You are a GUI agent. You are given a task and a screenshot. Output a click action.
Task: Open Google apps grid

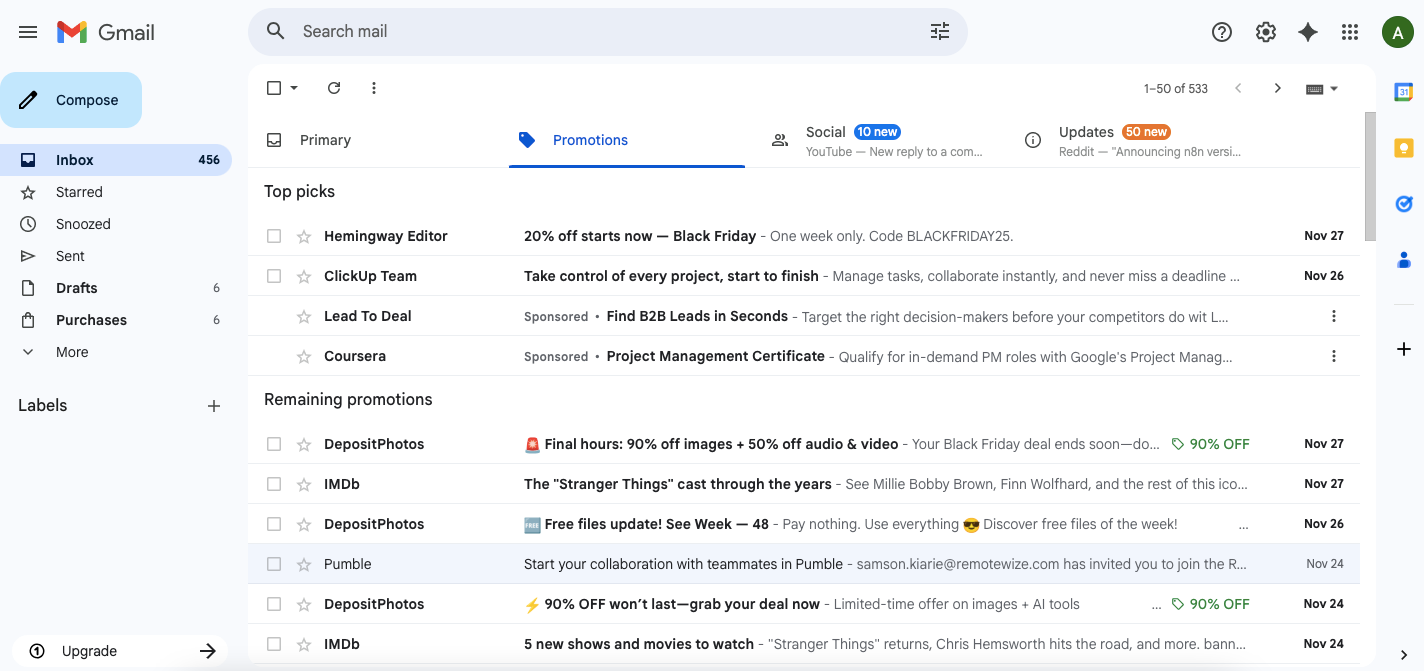point(1349,31)
